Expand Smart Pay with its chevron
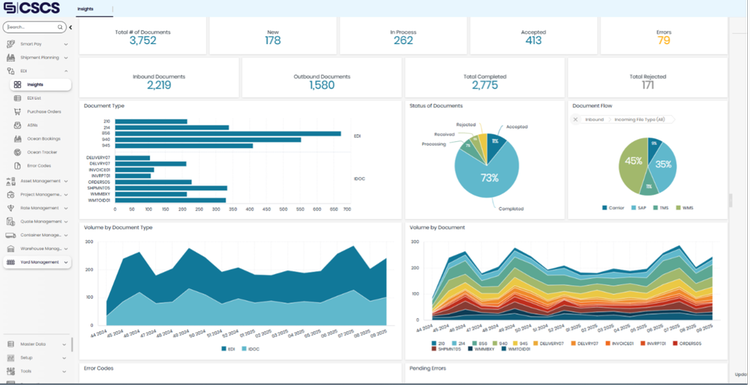Screen dimensions: 750x387 [x=66, y=44]
